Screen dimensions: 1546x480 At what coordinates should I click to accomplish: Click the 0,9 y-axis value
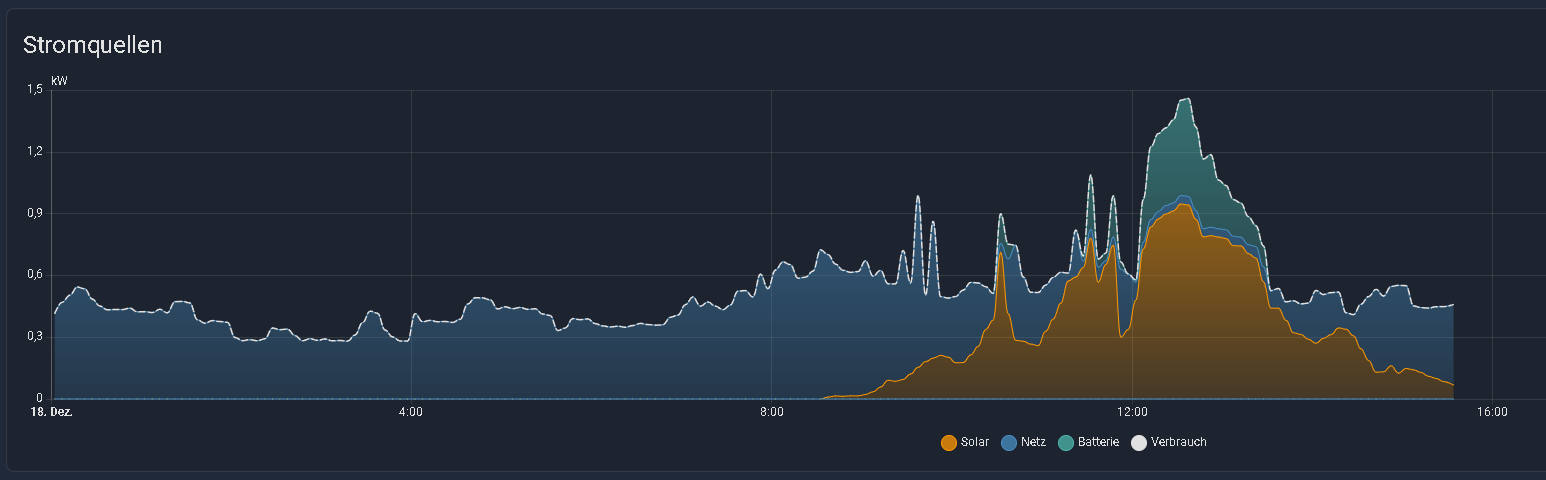35,213
